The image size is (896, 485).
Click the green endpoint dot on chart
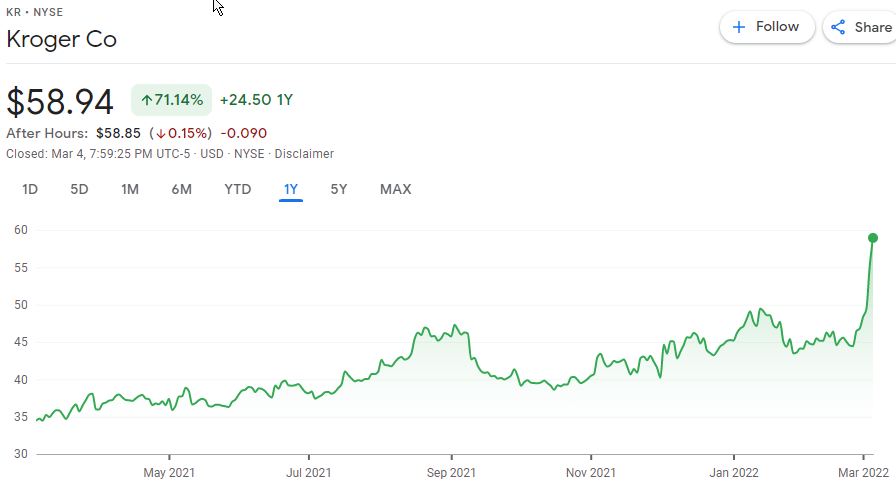click(x=873, y=238)
